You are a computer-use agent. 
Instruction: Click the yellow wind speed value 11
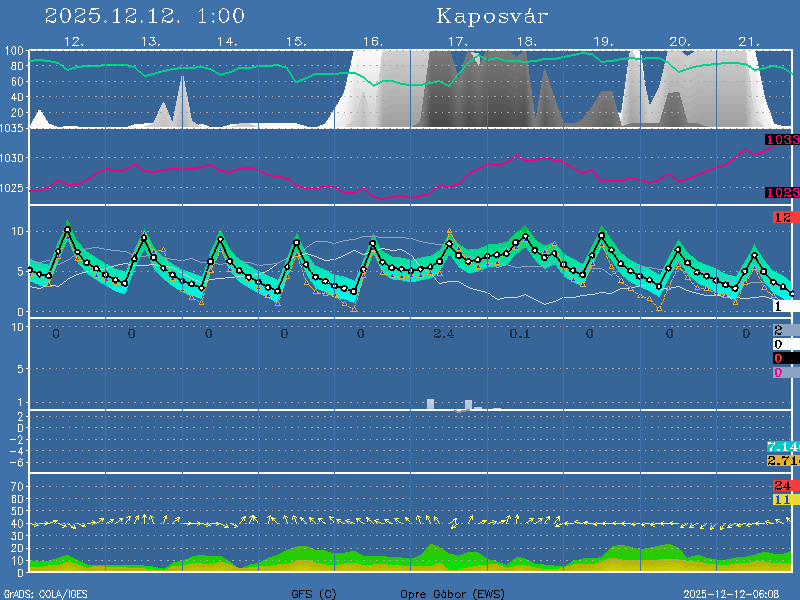[782, 499]
